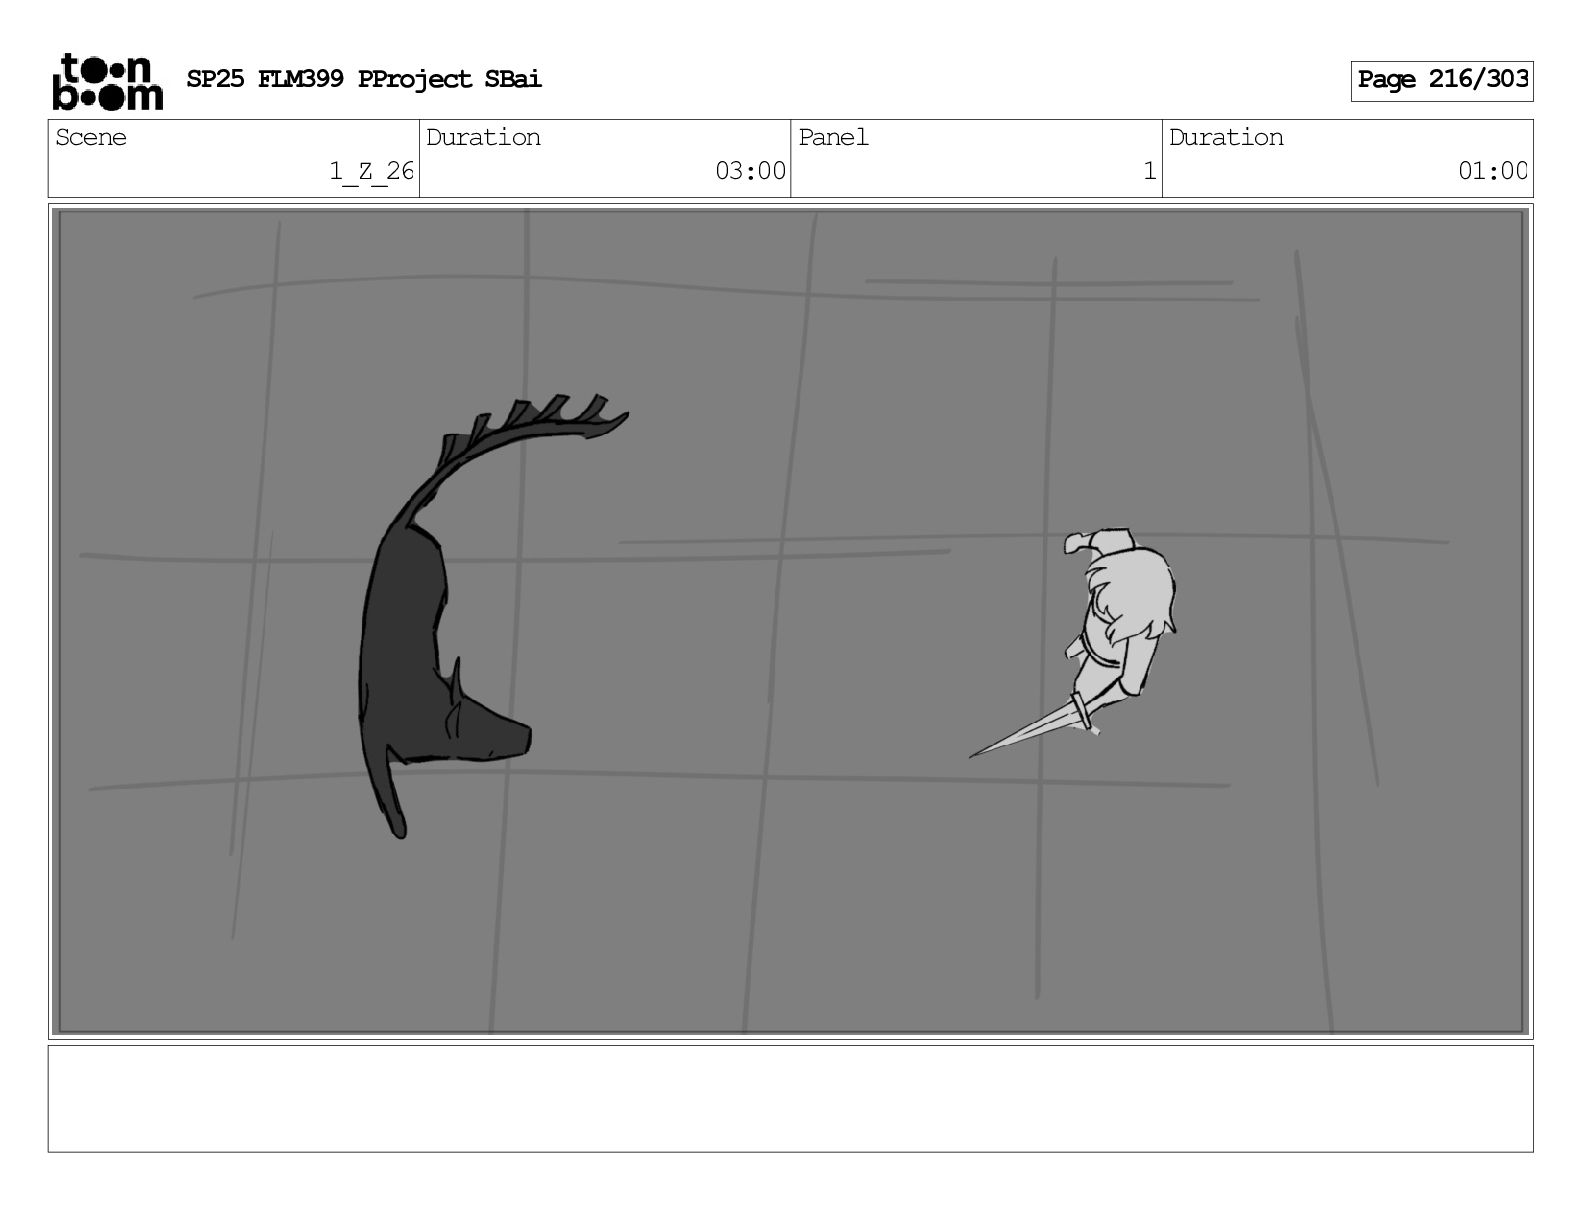Select the scene name 1_Z_26
Image resolution: width=1584 pixels, height=1224 pixels.
click(371, 171)
